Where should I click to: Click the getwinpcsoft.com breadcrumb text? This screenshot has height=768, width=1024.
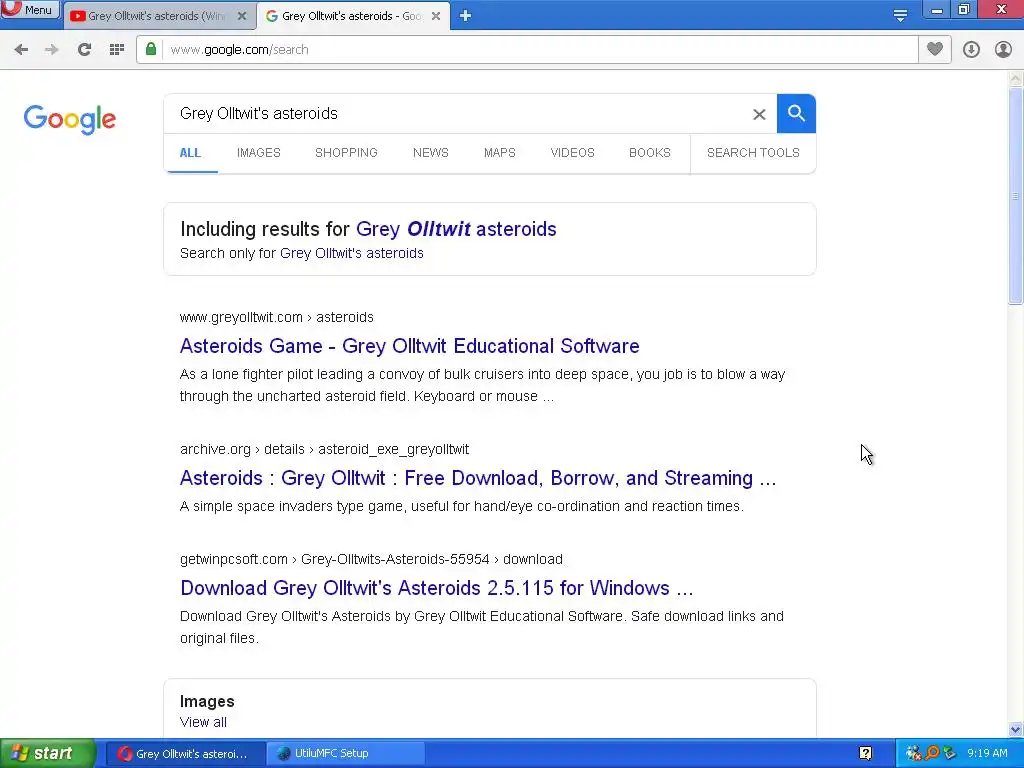point(371,560)
